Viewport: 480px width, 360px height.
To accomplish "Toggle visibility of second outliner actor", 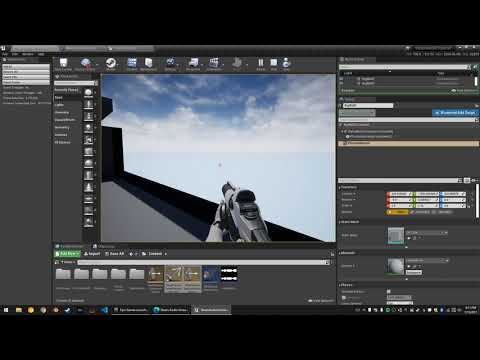I will tap(341, 83).
